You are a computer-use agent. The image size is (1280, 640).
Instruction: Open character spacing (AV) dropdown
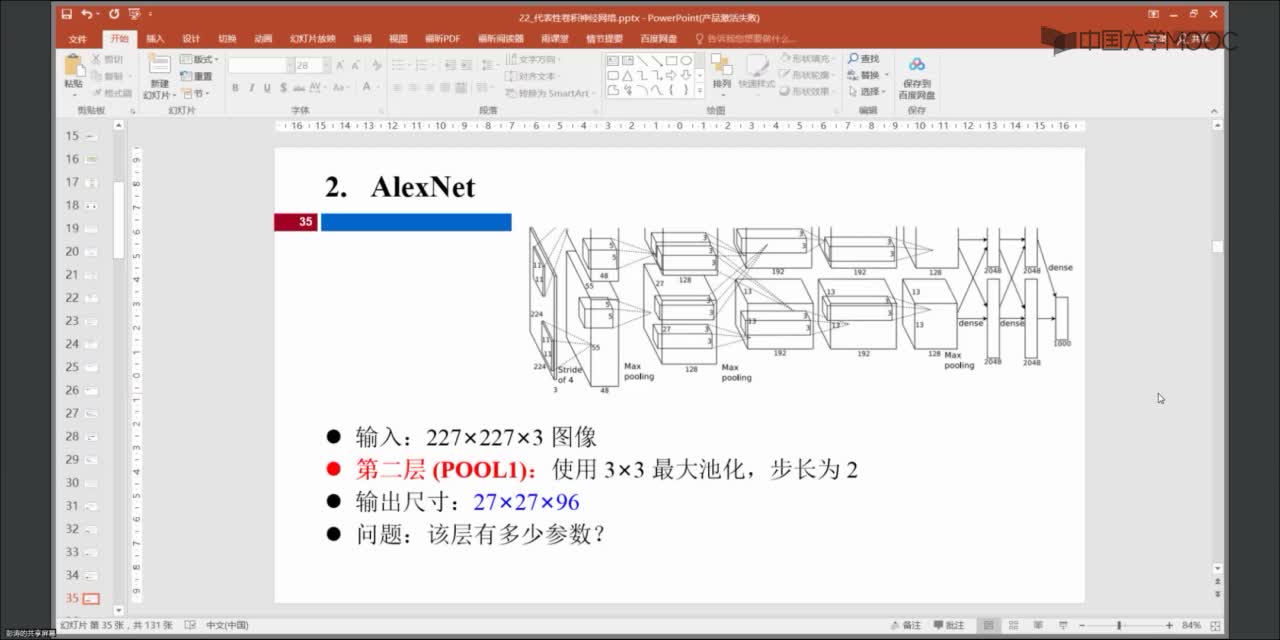[x=319, y=88]
